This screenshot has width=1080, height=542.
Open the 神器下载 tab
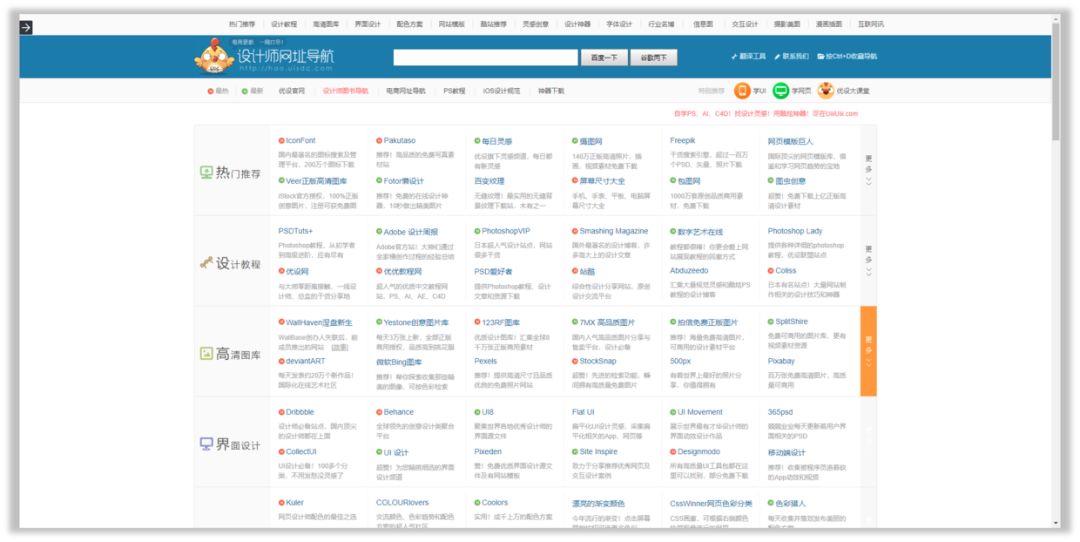pos(551,91)
